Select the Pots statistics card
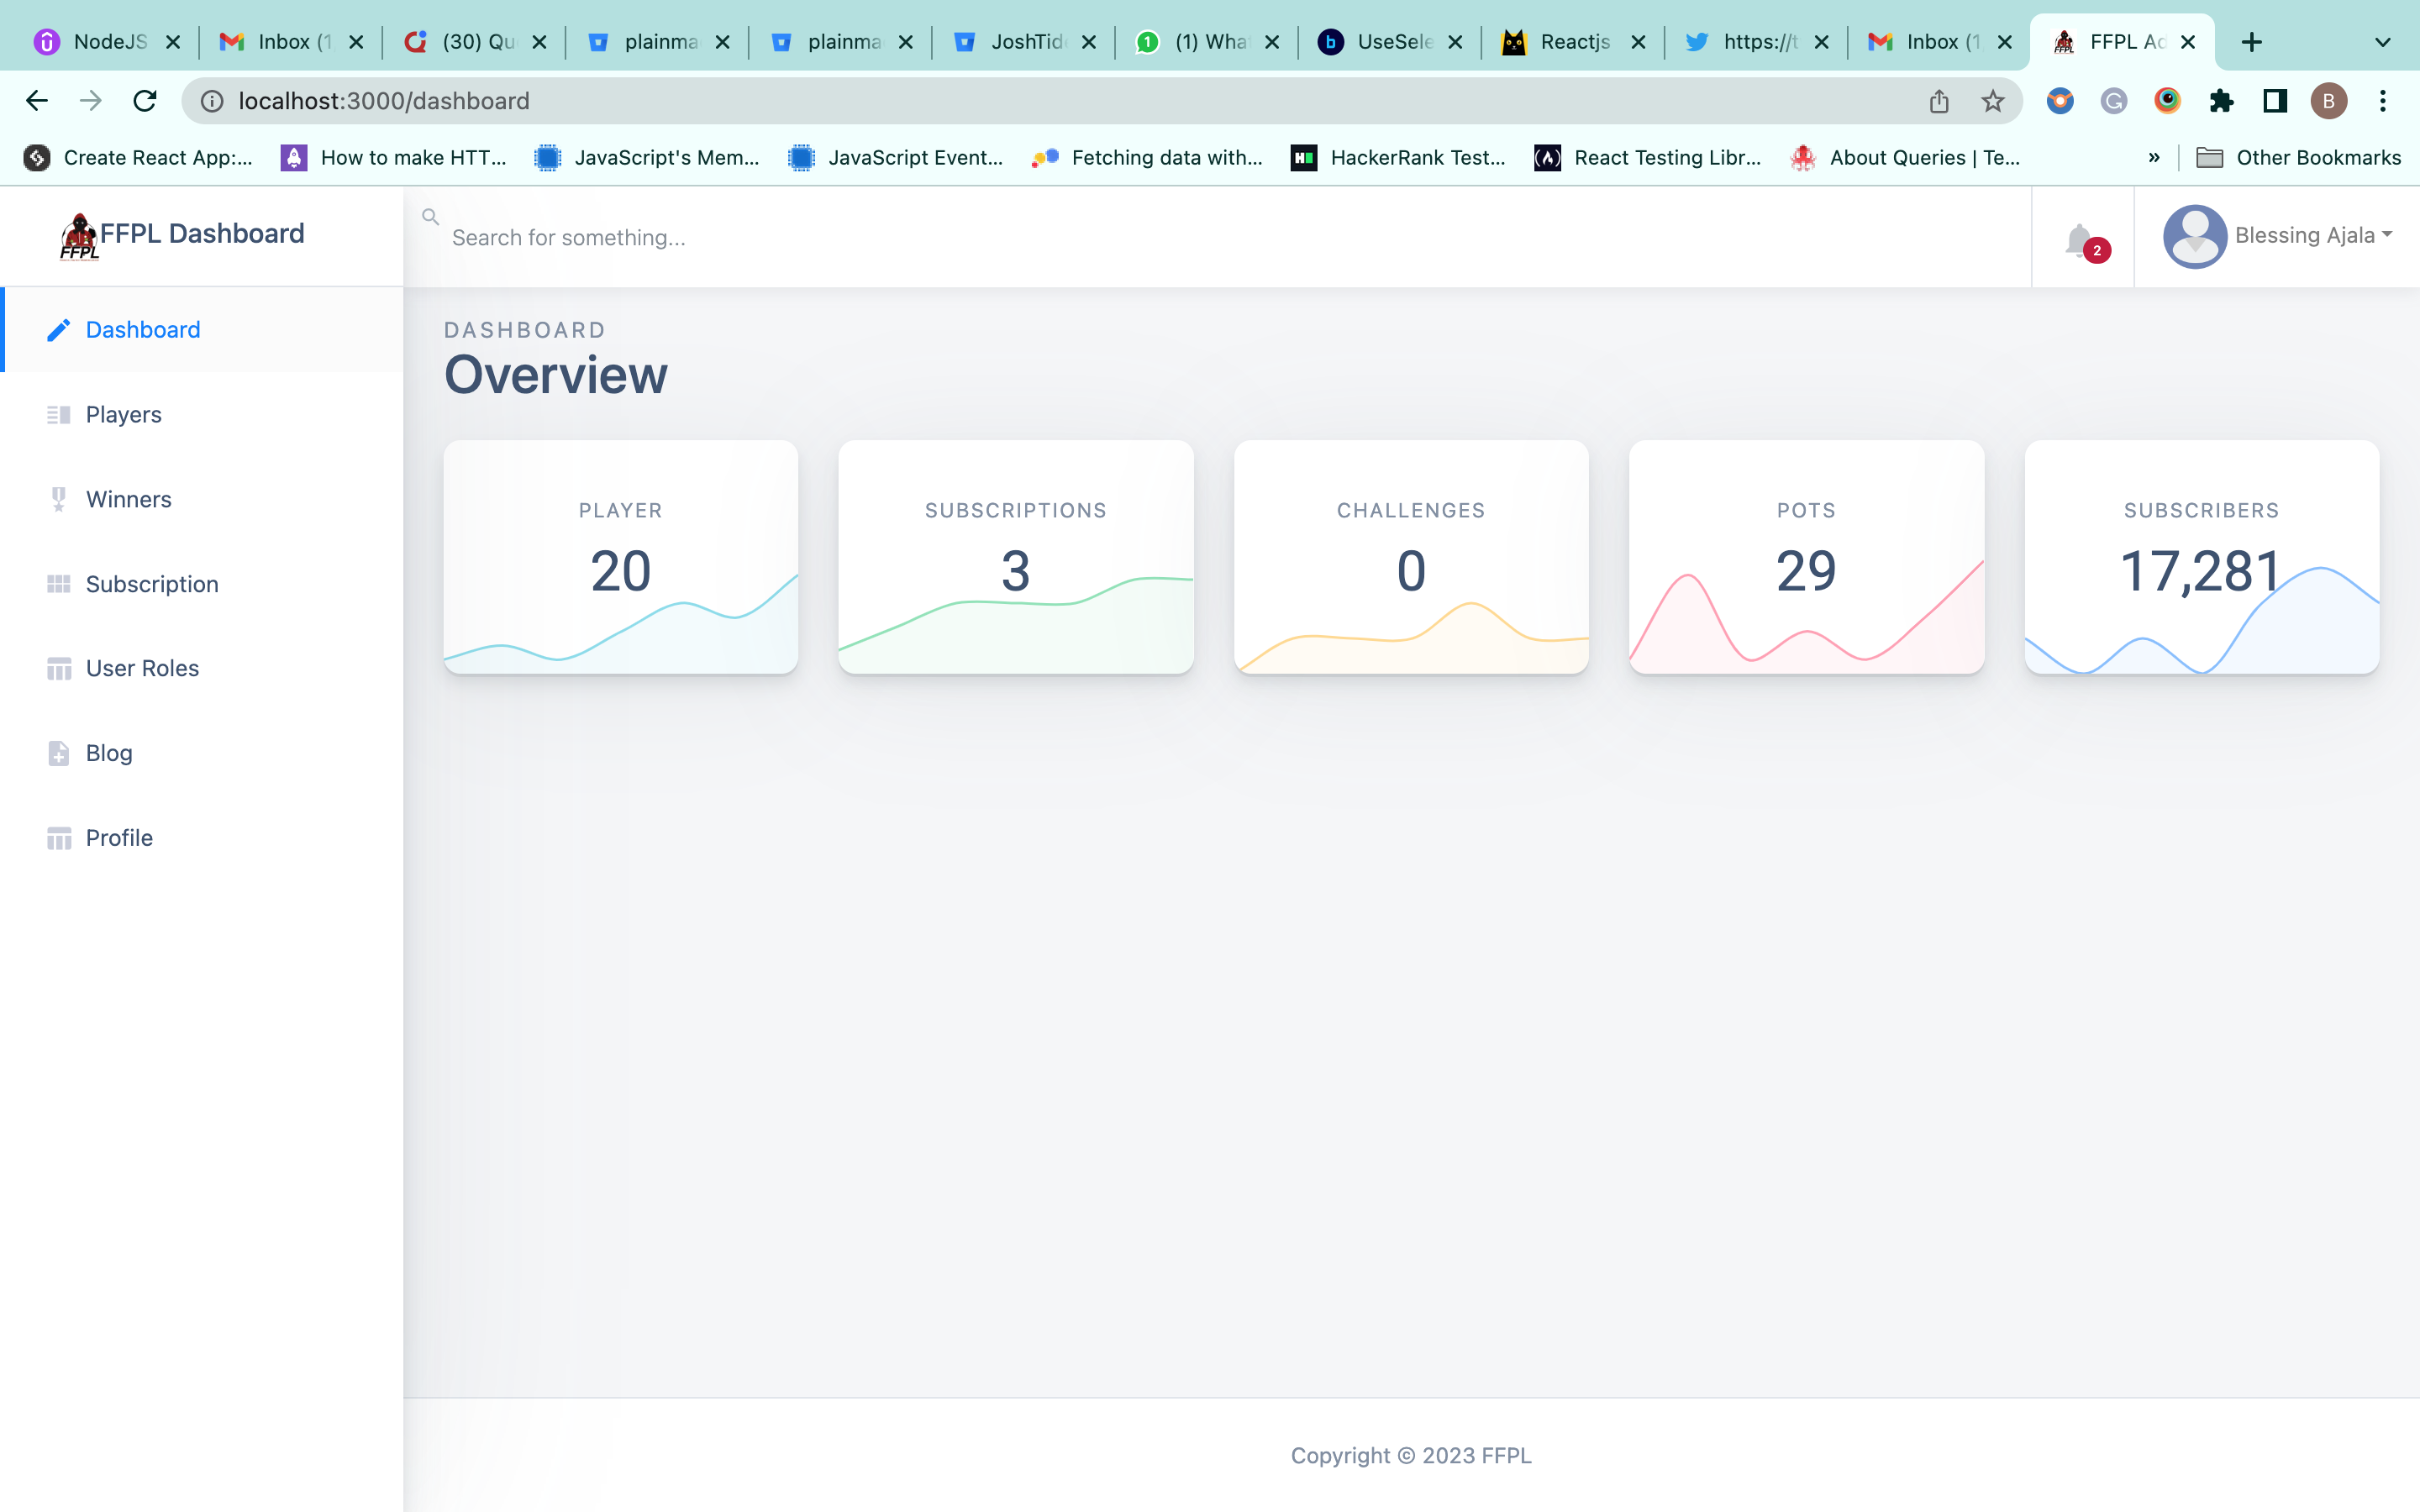2420x1512 pixels. pyautogui.click(x=1806, y=557)
